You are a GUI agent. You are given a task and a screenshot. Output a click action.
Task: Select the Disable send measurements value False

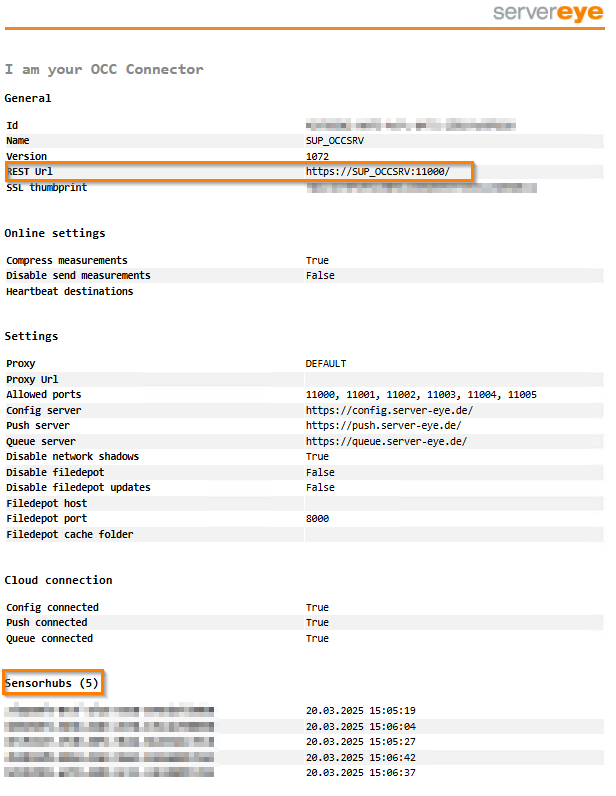[320, 275]
